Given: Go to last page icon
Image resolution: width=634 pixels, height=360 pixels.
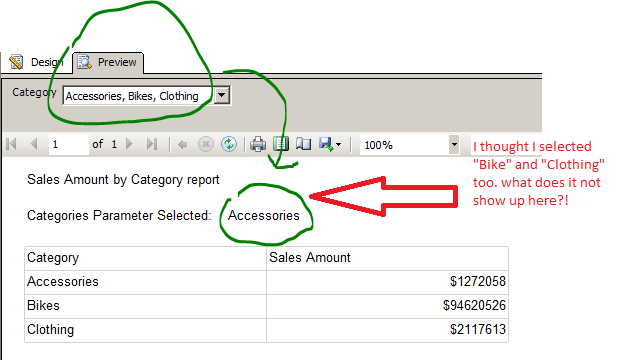Looking at the screenshot, I should 152,144.
